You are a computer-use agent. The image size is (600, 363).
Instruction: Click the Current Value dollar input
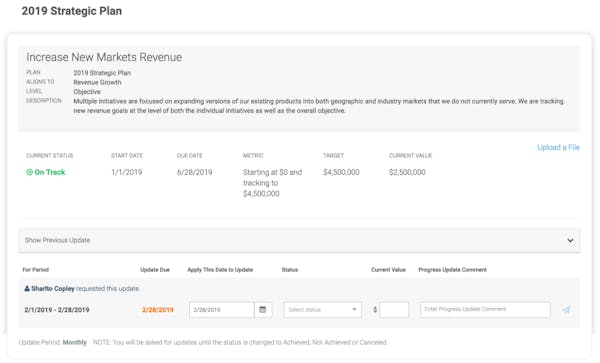point(394,309)
